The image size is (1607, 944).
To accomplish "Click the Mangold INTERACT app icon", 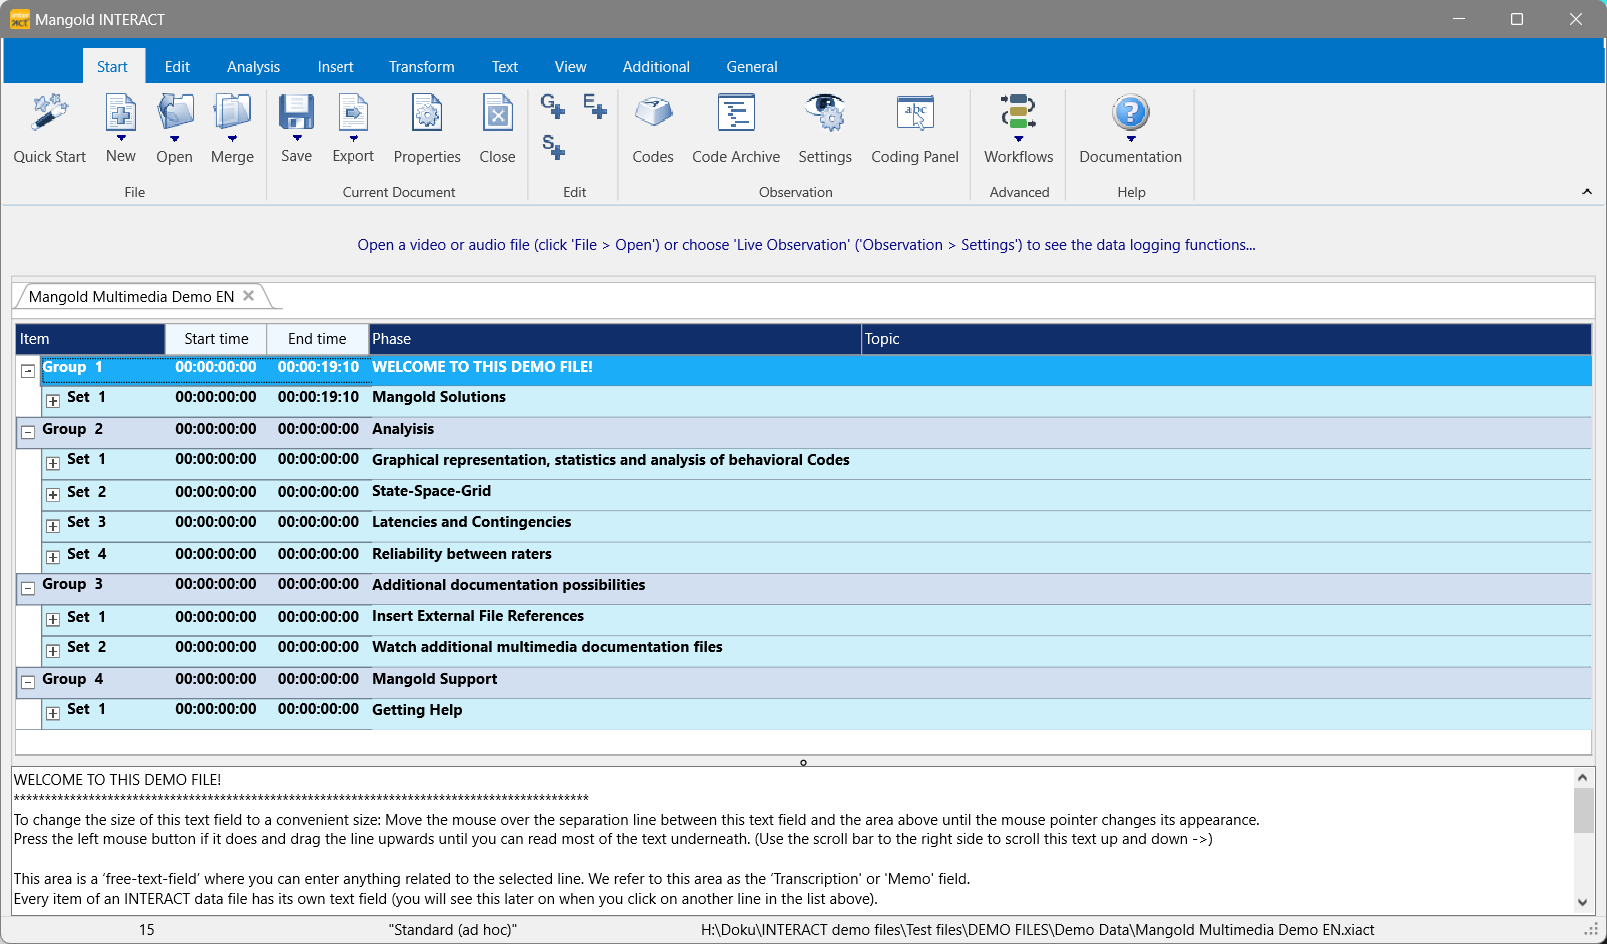I will pyautogui.click(x=19, y=19).
